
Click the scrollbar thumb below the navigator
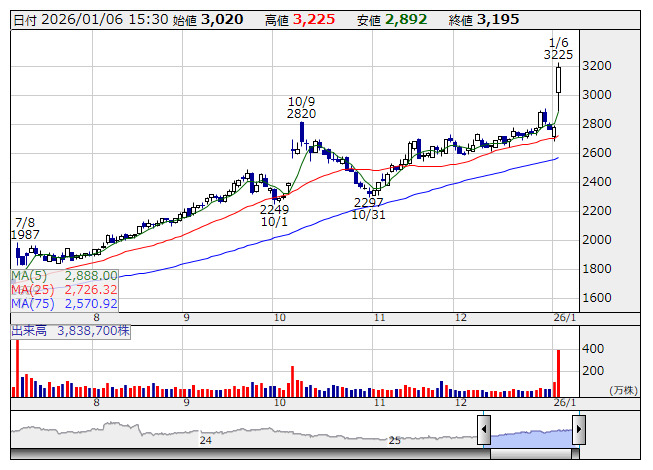(x=531, y=454)
